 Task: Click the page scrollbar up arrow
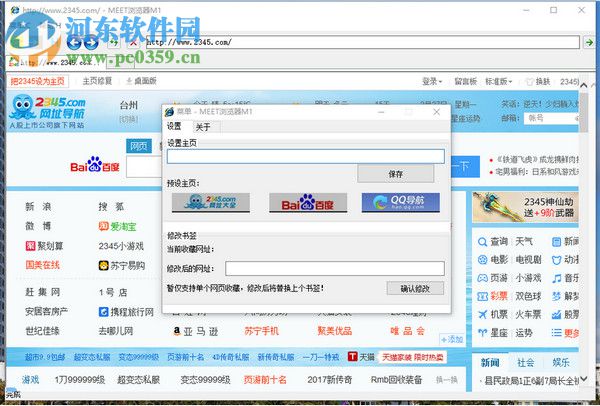coord(584,85)
